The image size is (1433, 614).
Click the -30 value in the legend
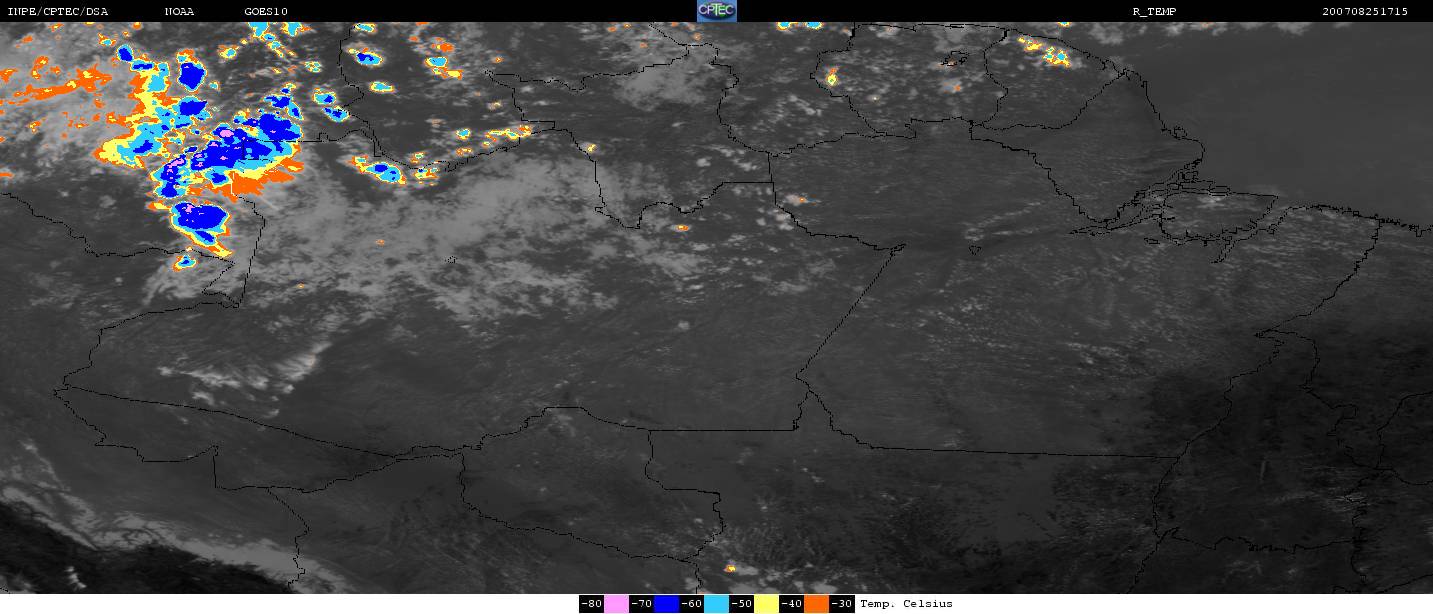[842, 604]
